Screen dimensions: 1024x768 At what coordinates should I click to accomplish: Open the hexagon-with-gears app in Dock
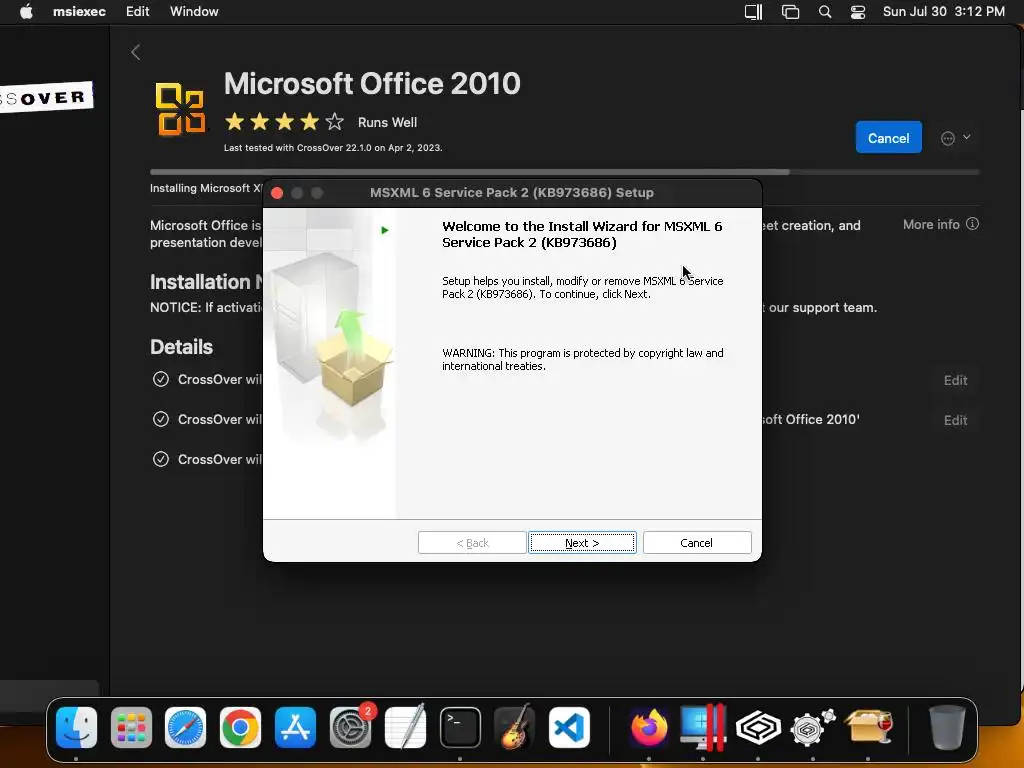(x=812, y=727)
